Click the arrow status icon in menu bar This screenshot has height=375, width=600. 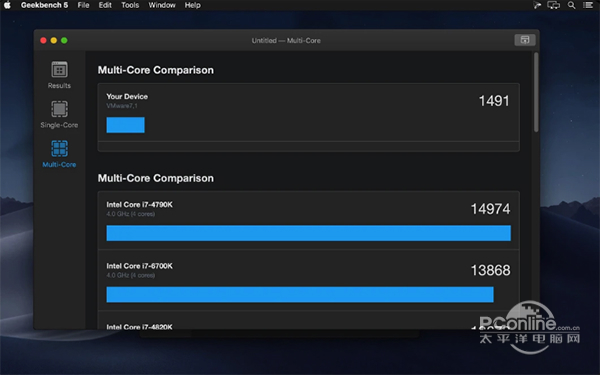pos(537,5)
